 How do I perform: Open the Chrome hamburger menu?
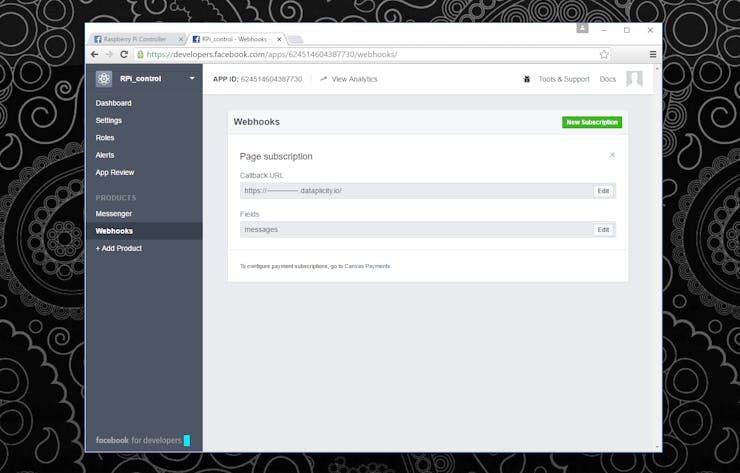653,54
